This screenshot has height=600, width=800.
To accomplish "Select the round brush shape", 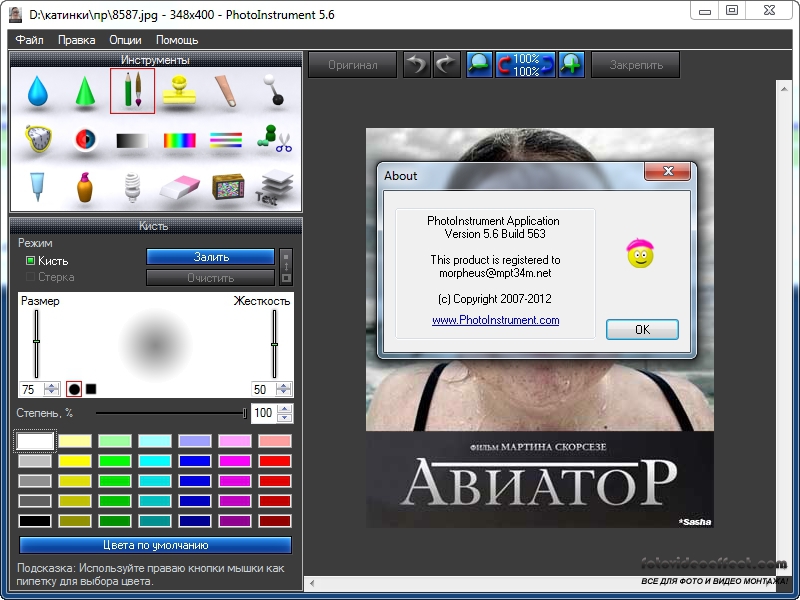I will point(74,389).
